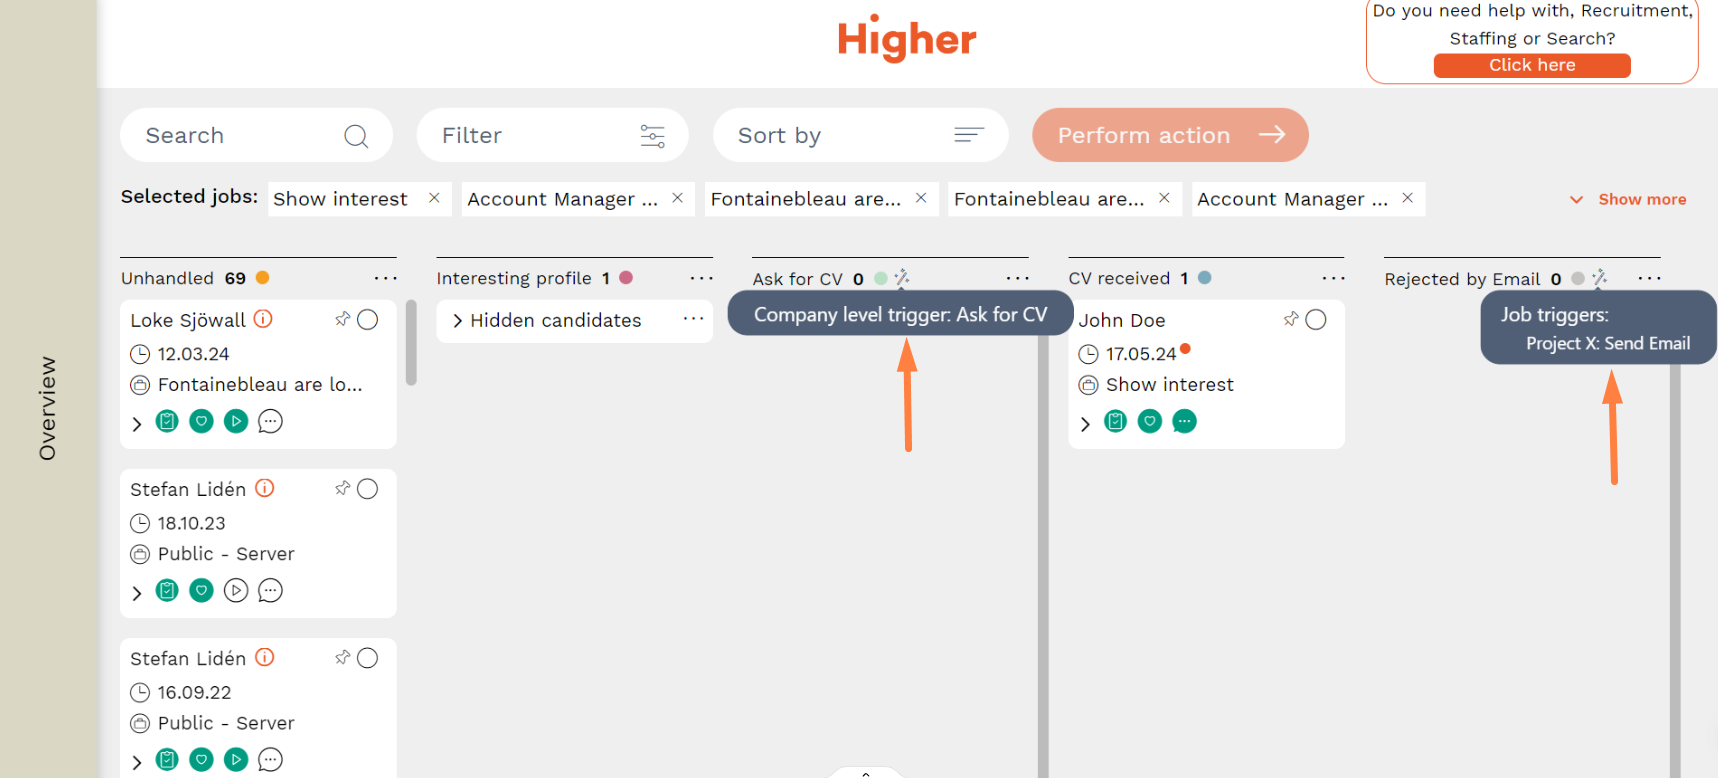1718x778 pixels.
Task: Show more selected jobs
Action: coord(1630,199)
